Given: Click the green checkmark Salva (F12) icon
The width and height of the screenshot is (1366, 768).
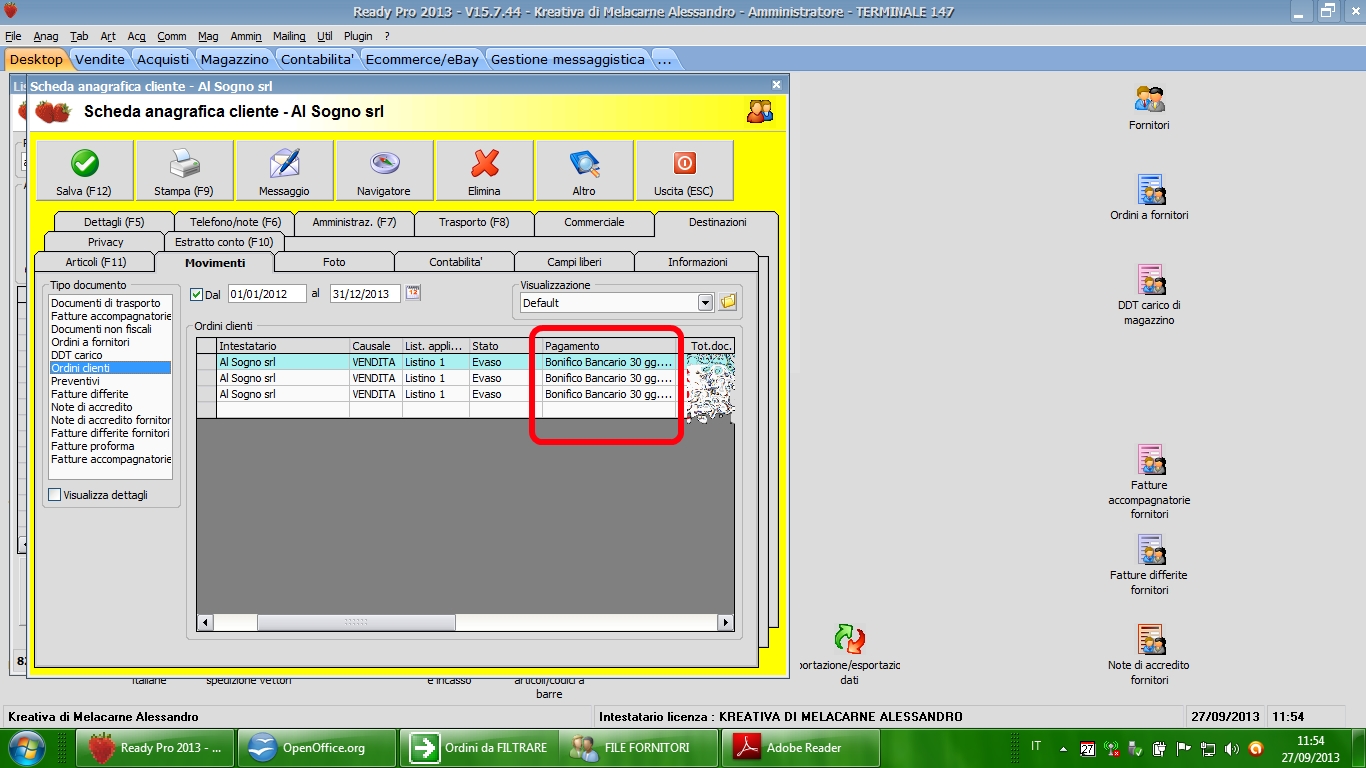Looking at the screenshot, I should (84, 163).
